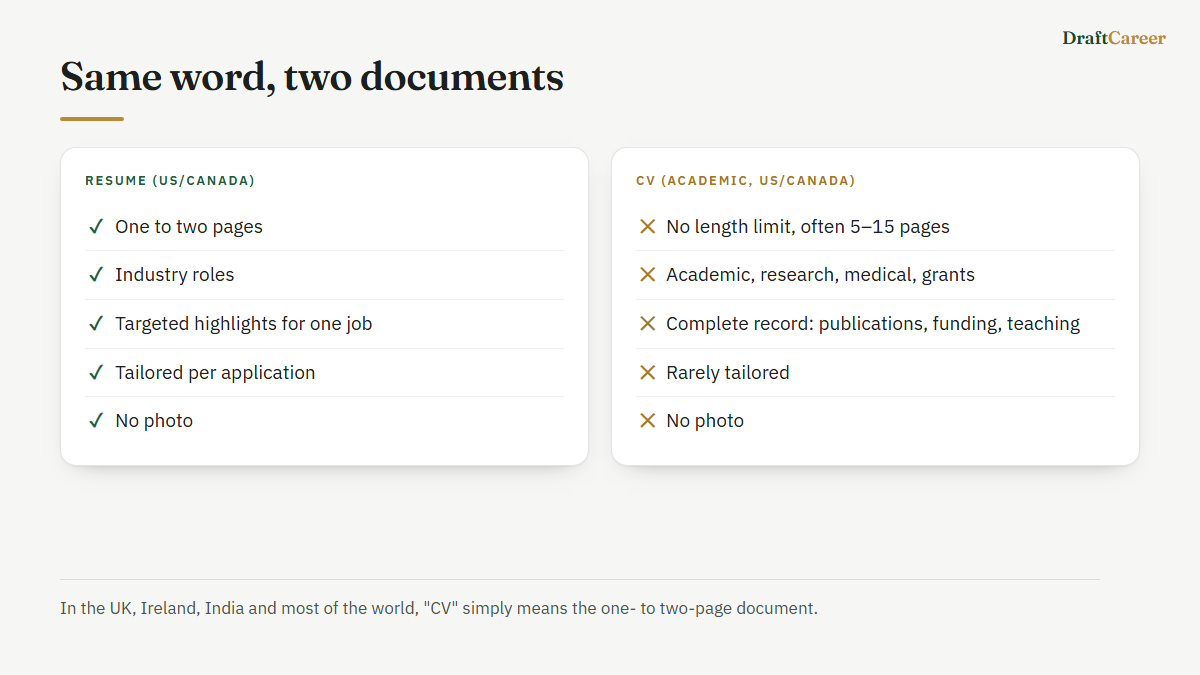Image resolution: width=1200 pixels, height=675 pixels.
Task: Click the text Industry roles
Action: 175,275
